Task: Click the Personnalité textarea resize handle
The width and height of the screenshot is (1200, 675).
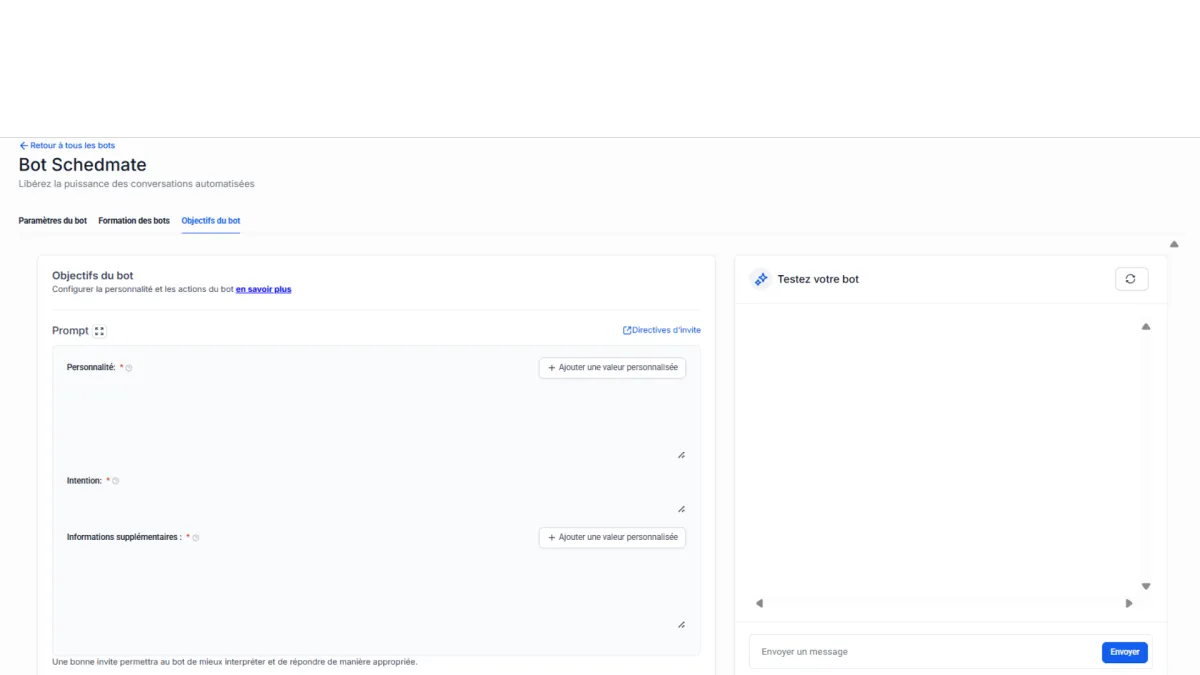Action: pyautogui.click(x=681, y=455)
